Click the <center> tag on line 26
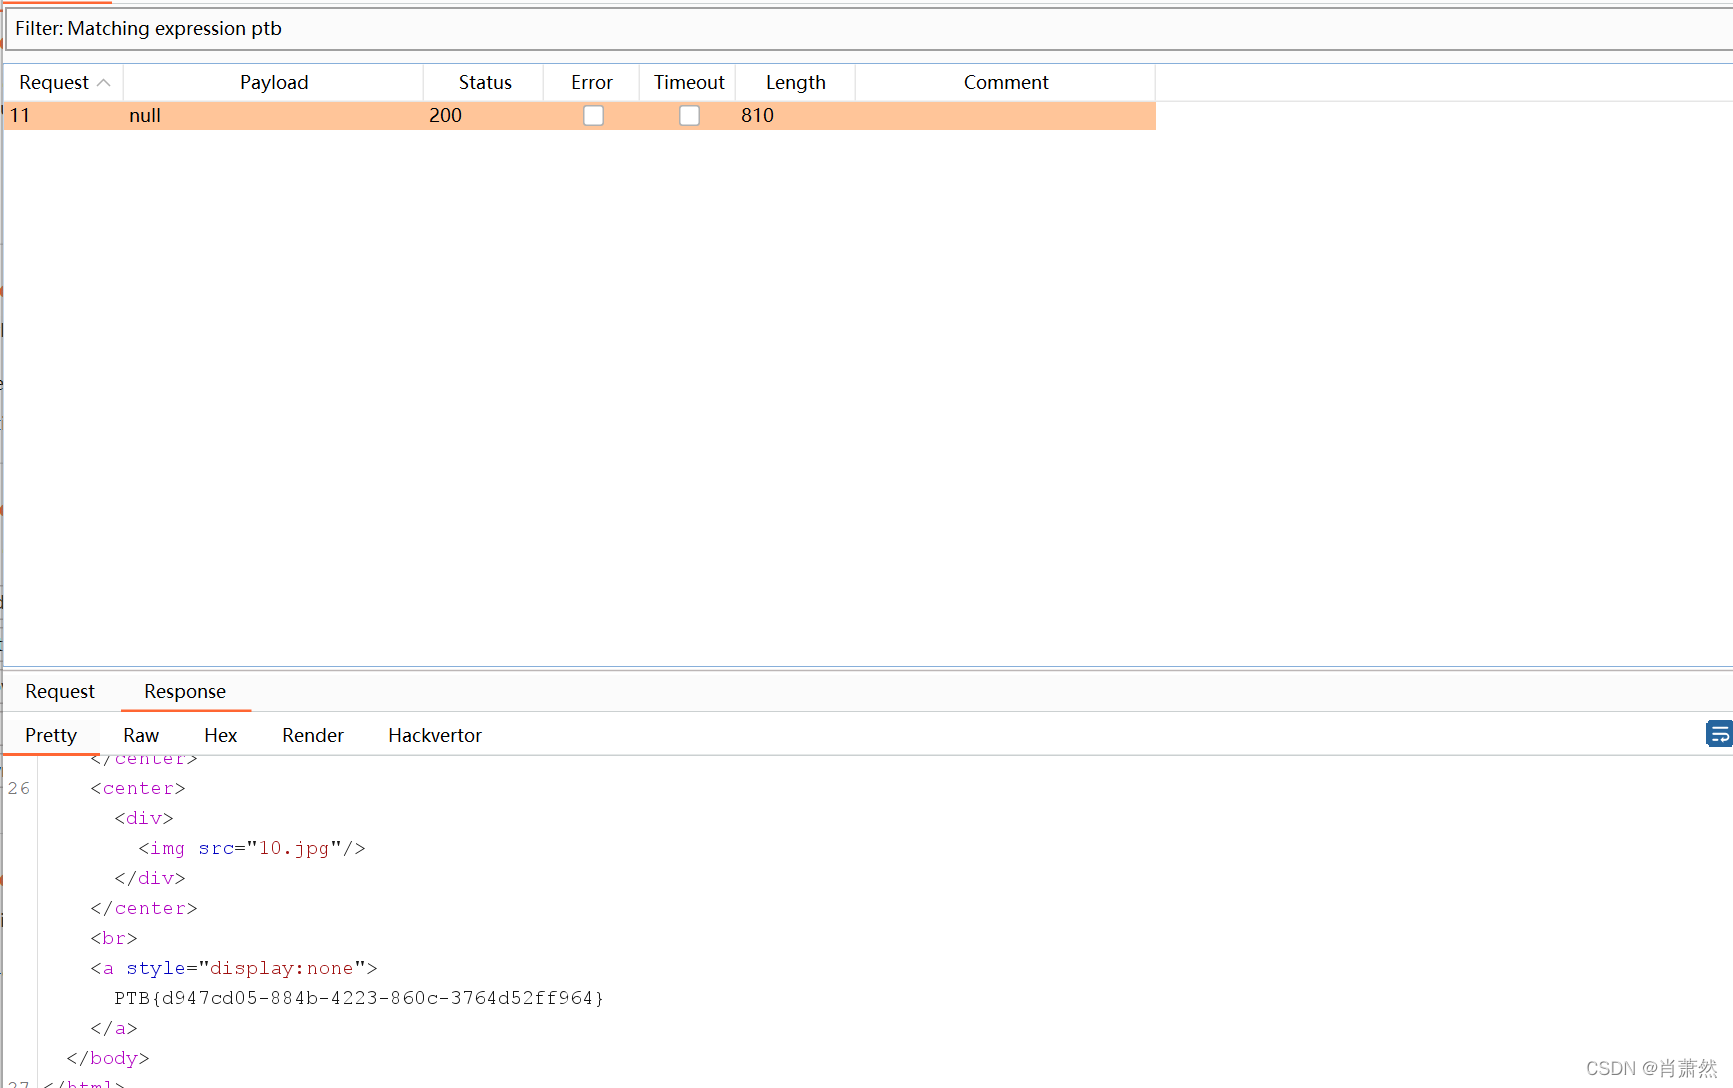Image resolution: width=1733 pixels, height=1088 pixels. point(138,788)
